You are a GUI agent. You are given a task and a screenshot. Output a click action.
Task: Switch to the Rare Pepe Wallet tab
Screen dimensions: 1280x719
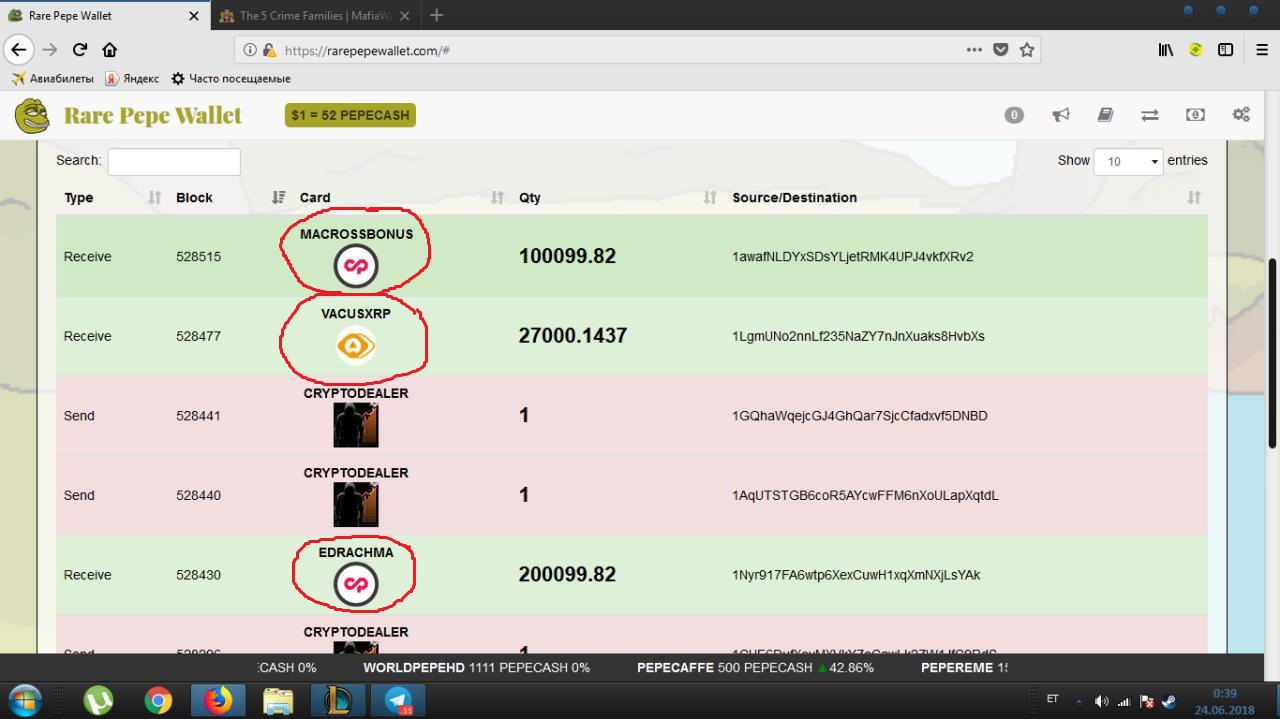click(104, 15)
